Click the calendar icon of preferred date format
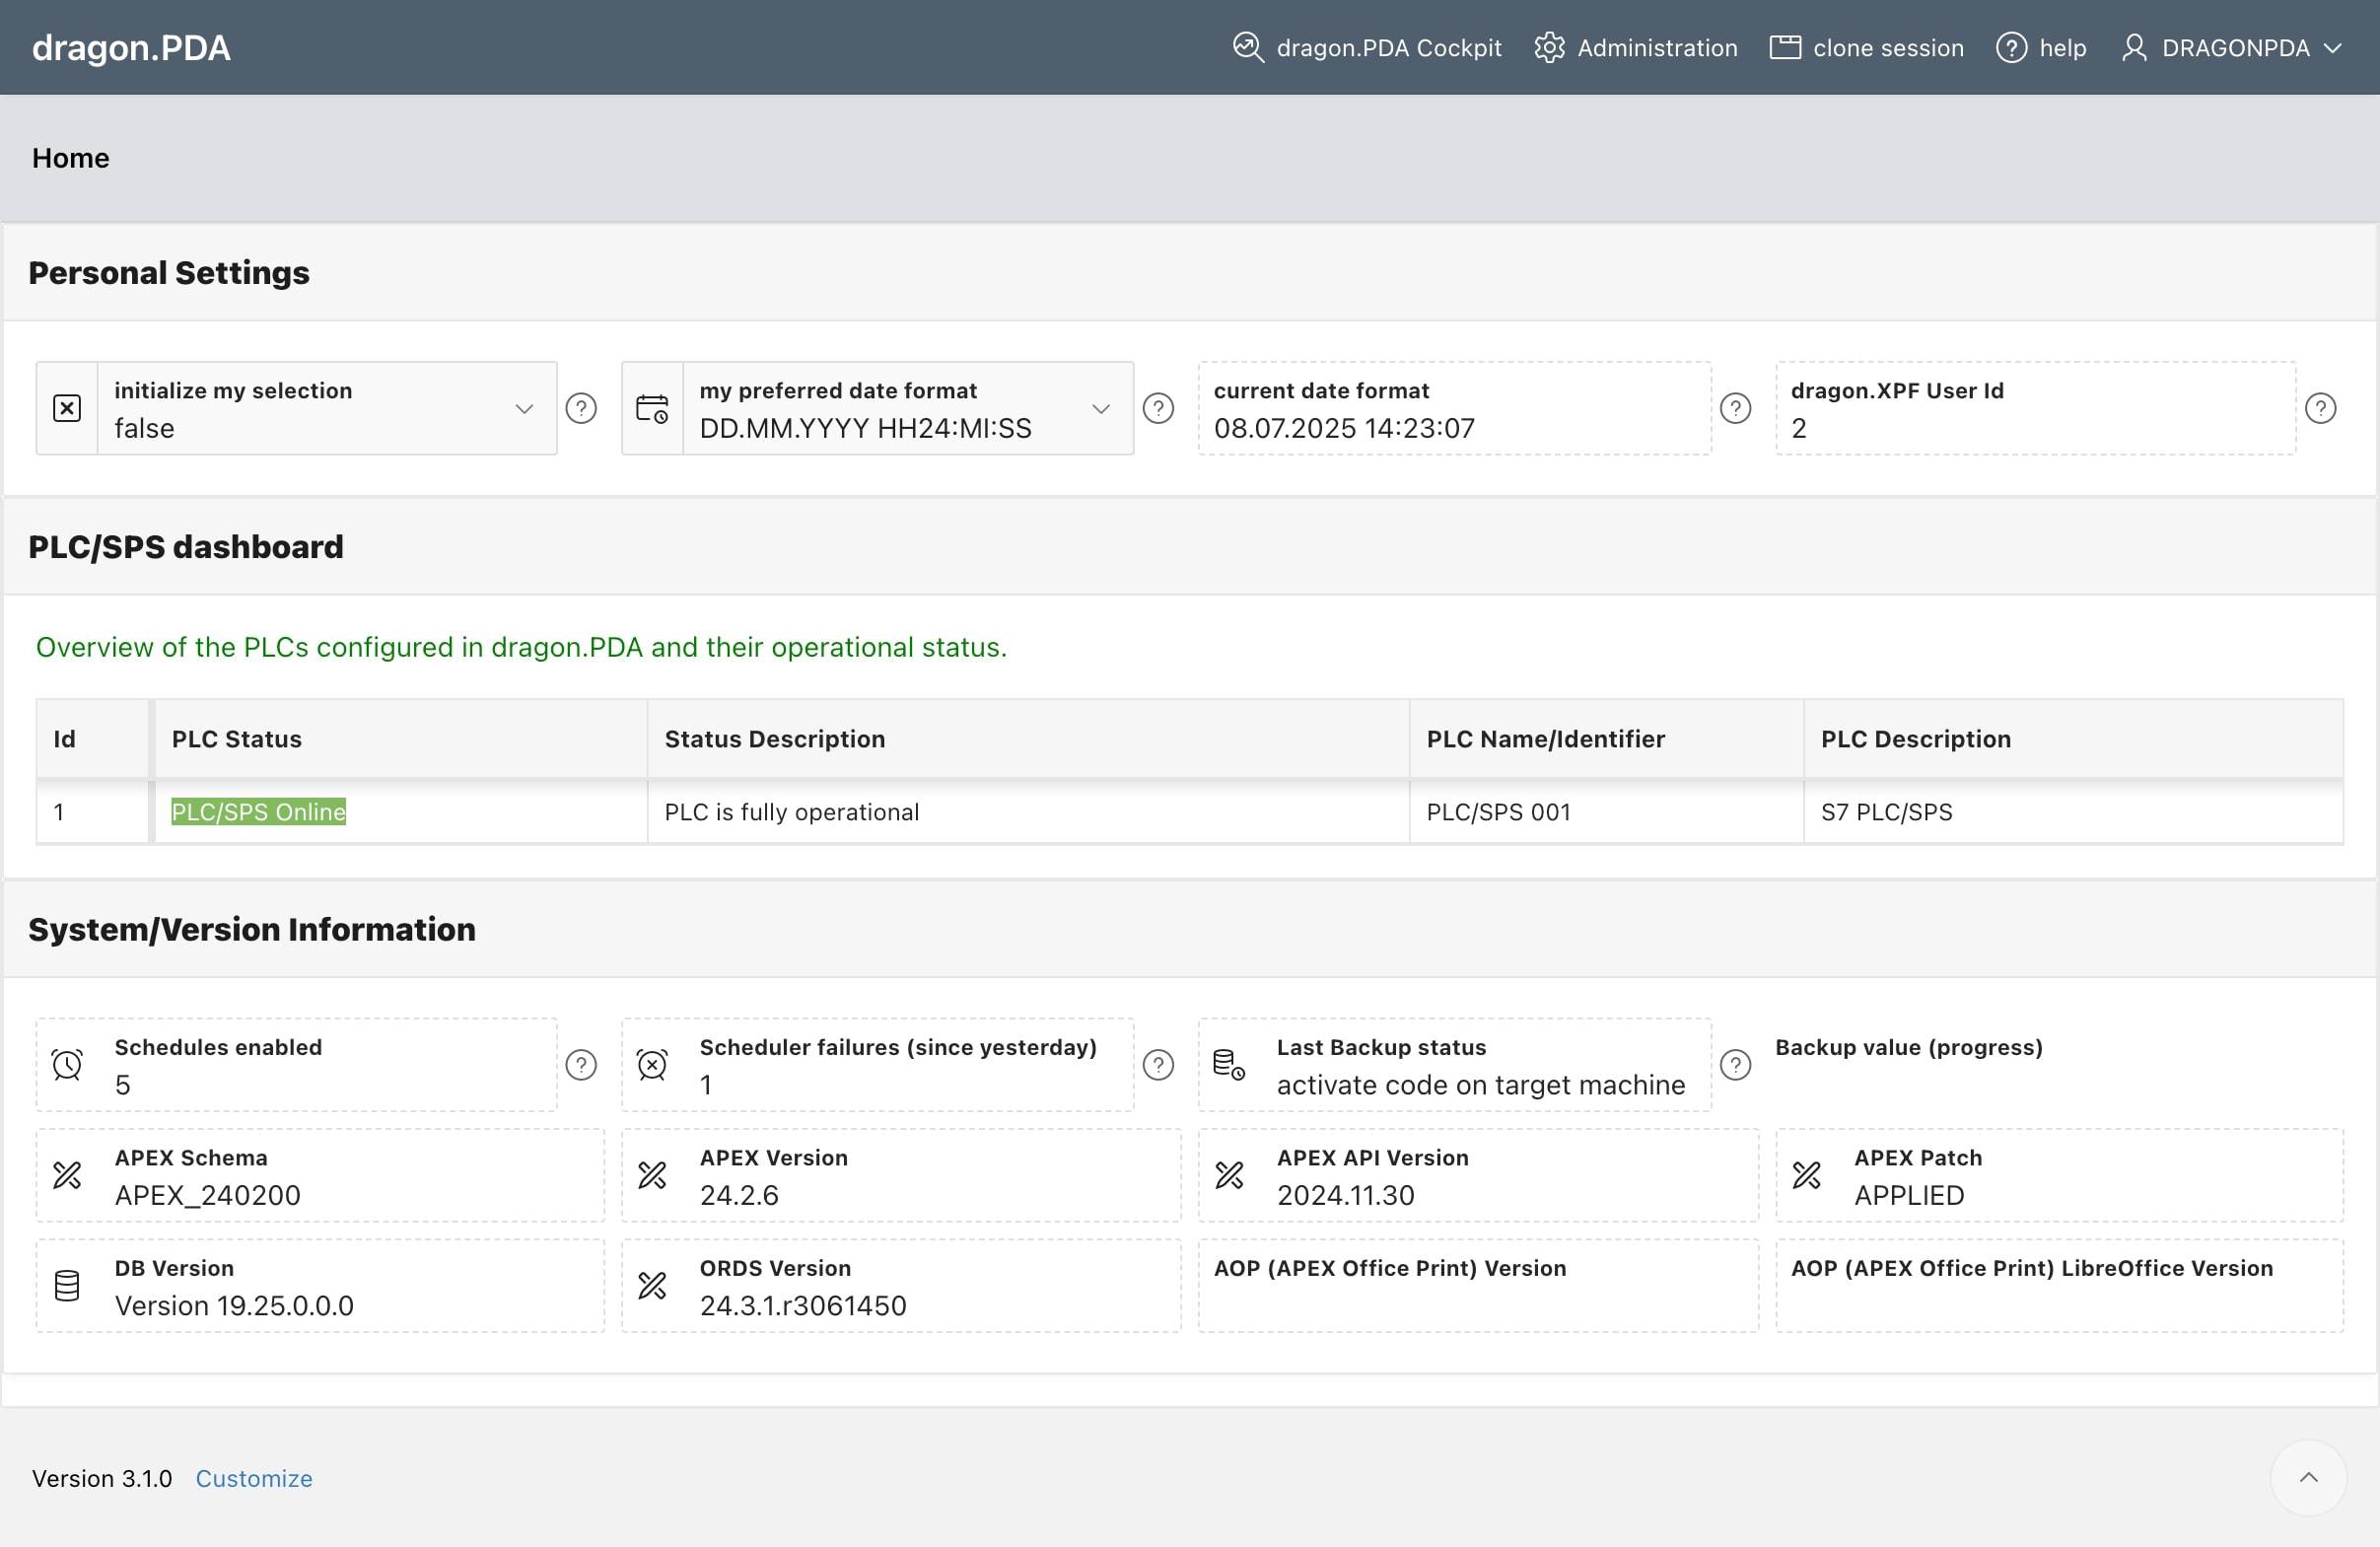The height and width of the screenshot is (1547, 2380). click(x=652, y=408)
